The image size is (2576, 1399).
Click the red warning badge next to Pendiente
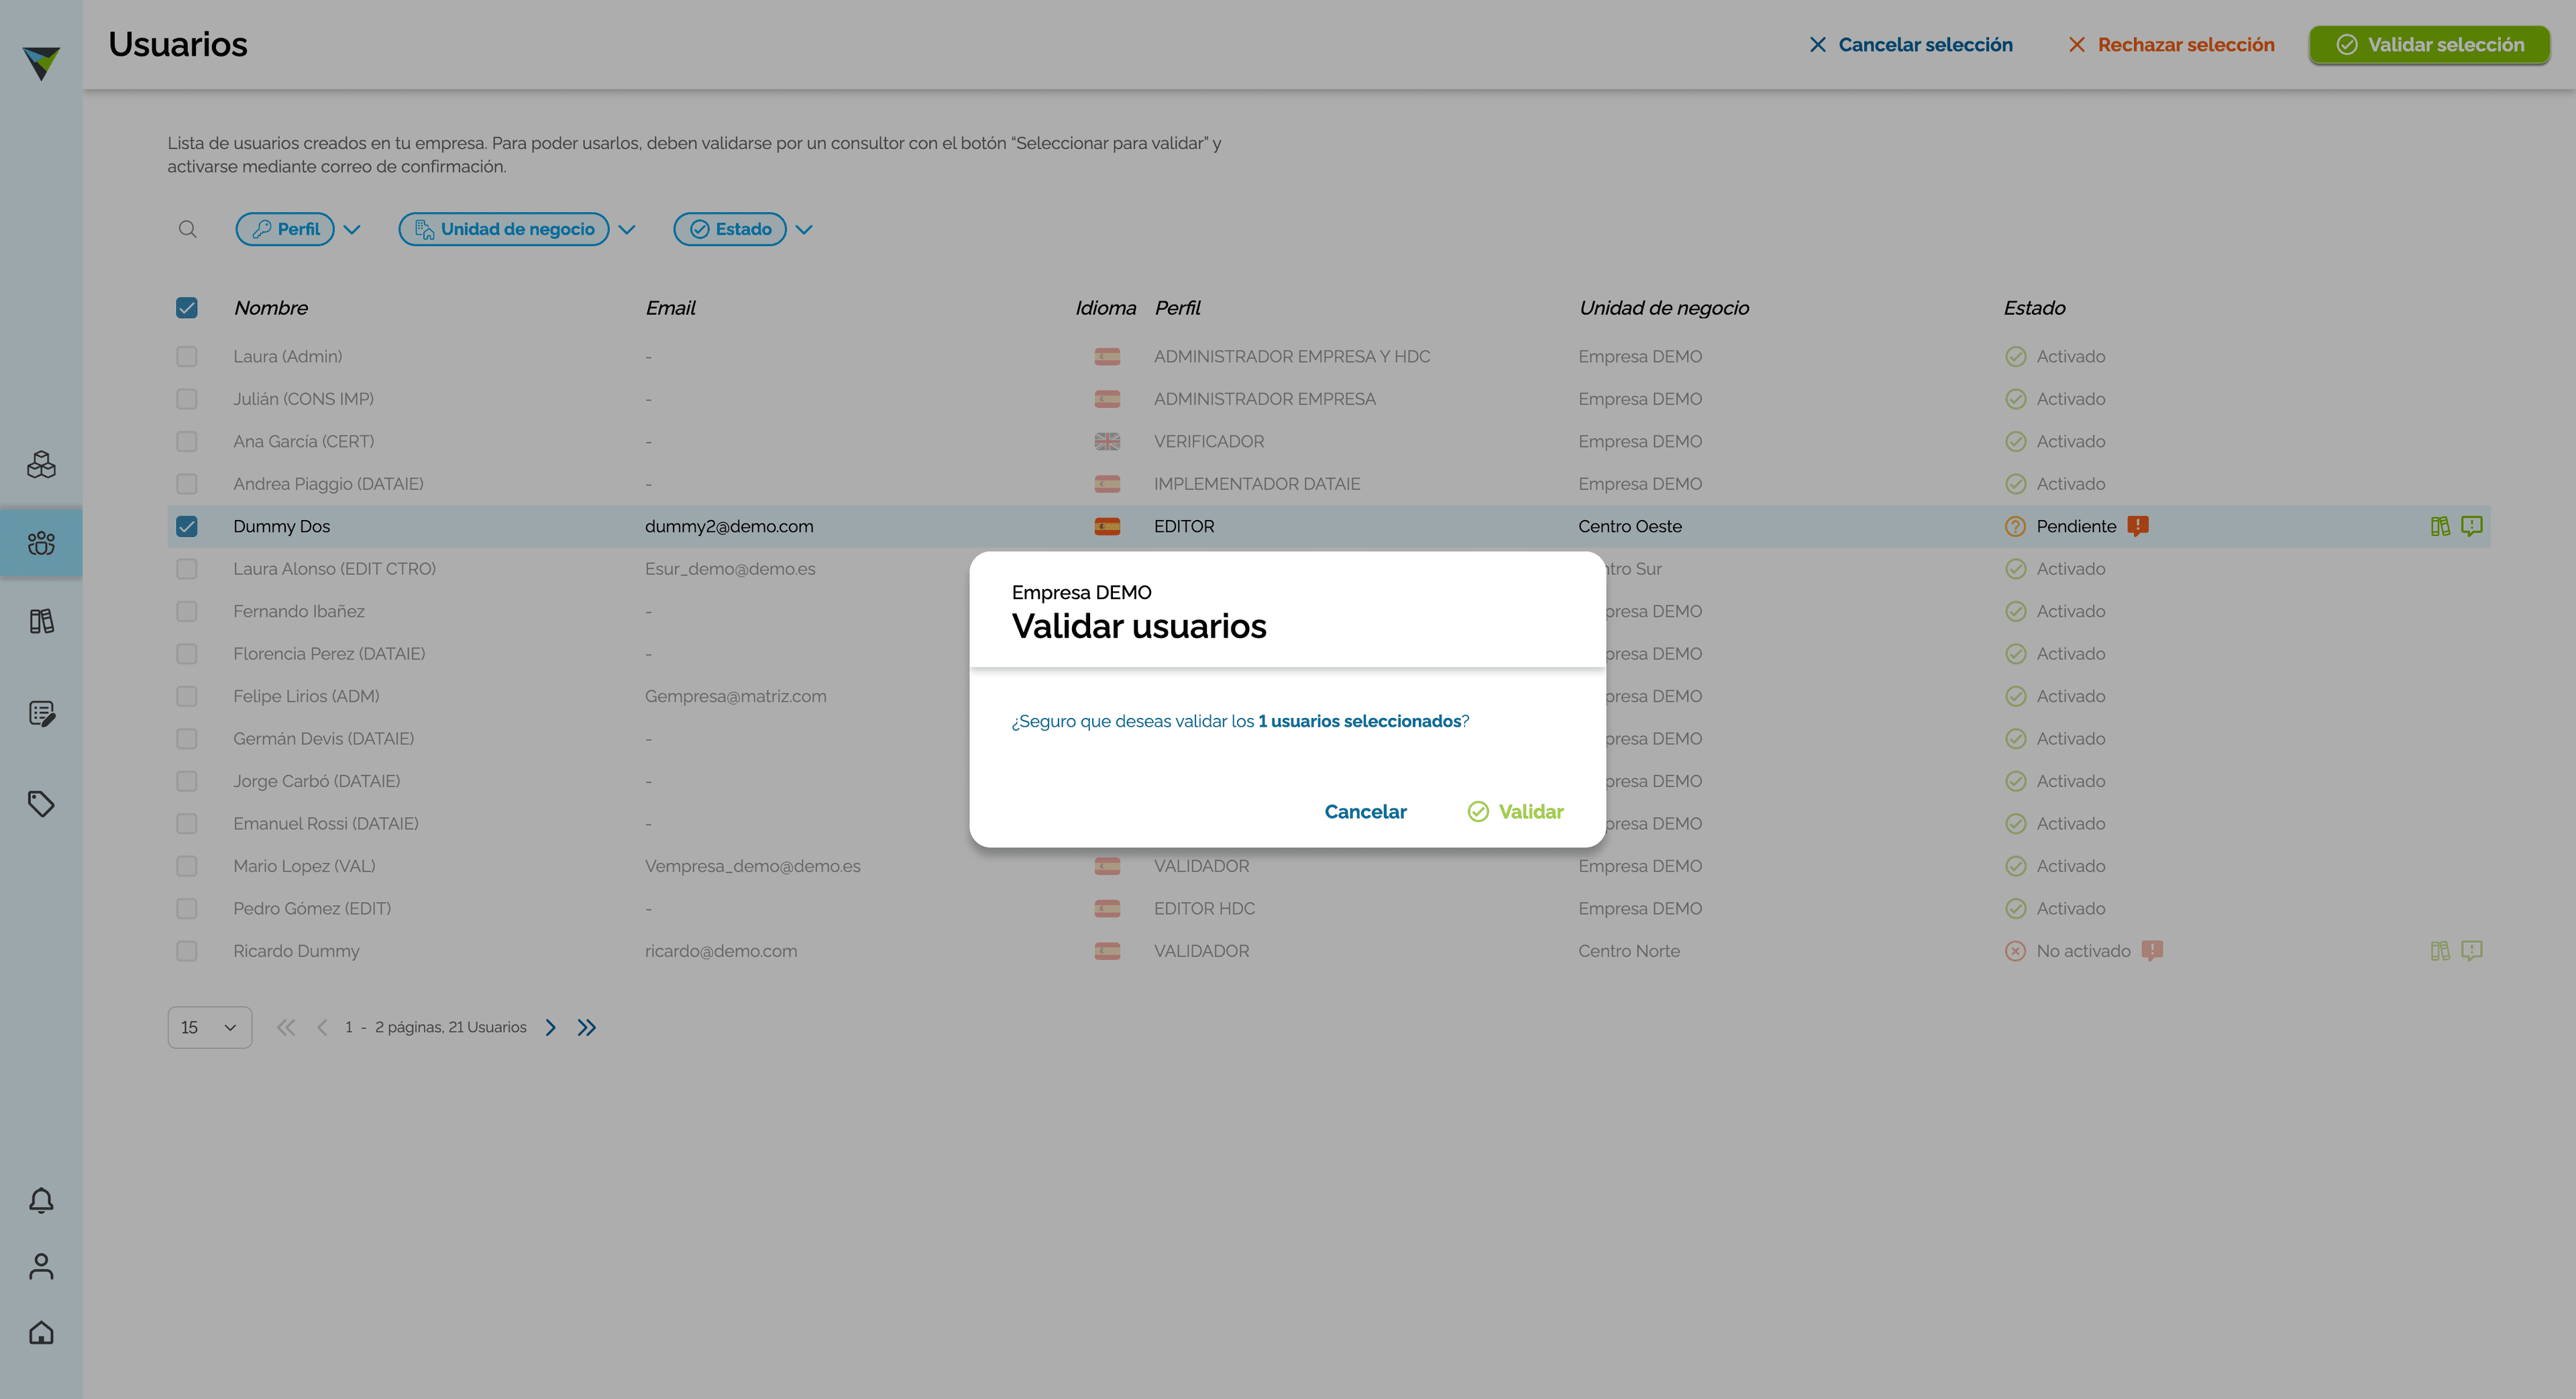point(2138,526)
